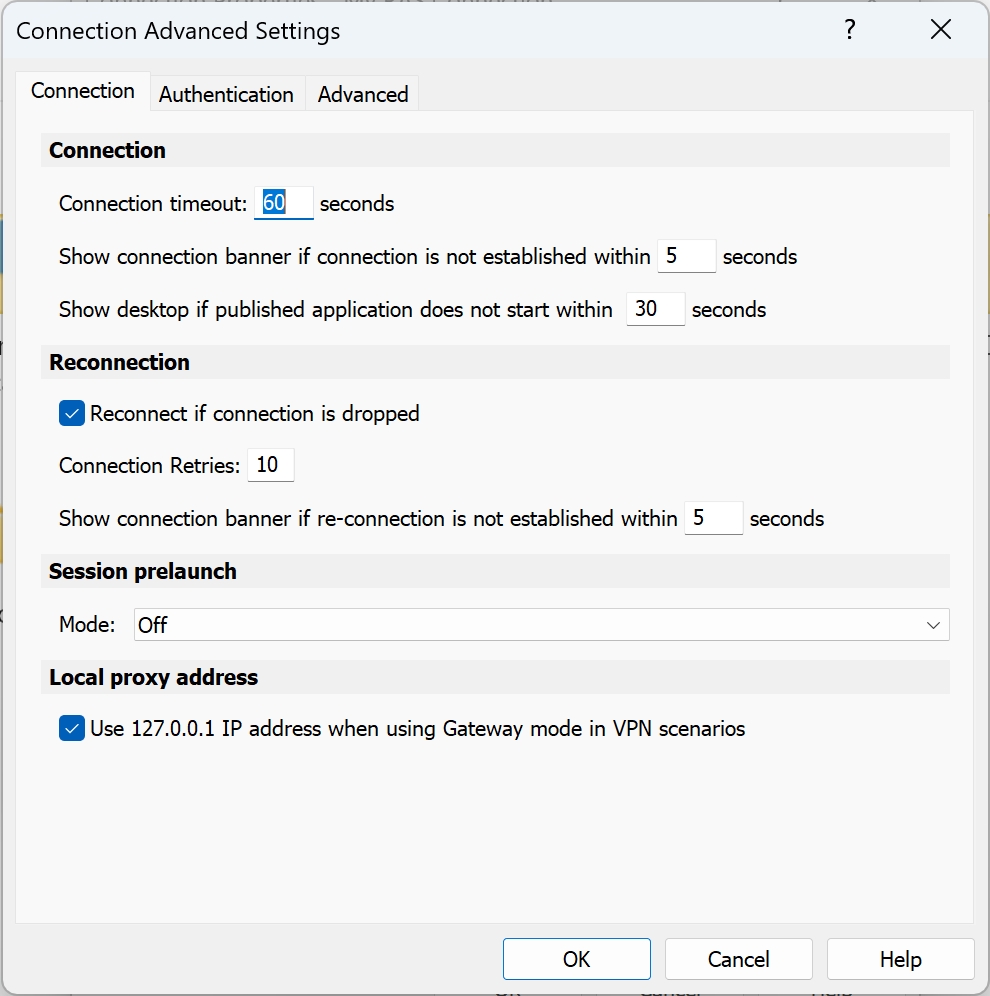
Task: Click the Connection Retries input box
Action: point(270,465)
